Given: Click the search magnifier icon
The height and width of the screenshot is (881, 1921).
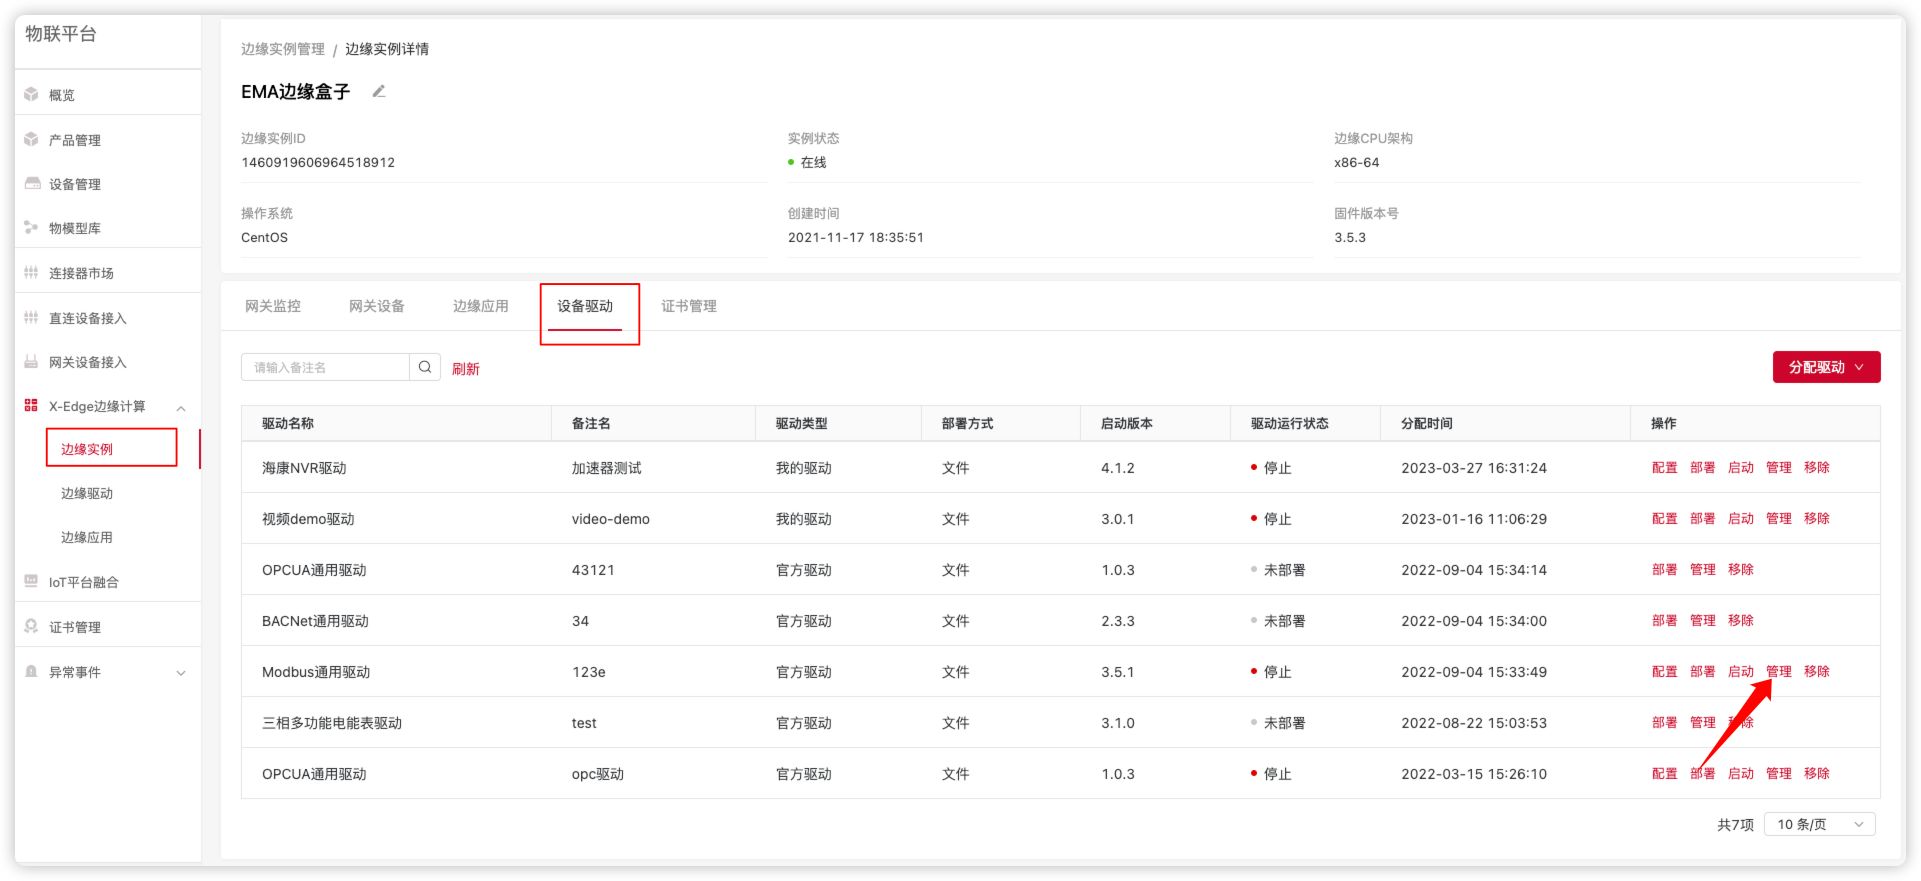Looking at the screenshot, I should click(x=425, y=367).
